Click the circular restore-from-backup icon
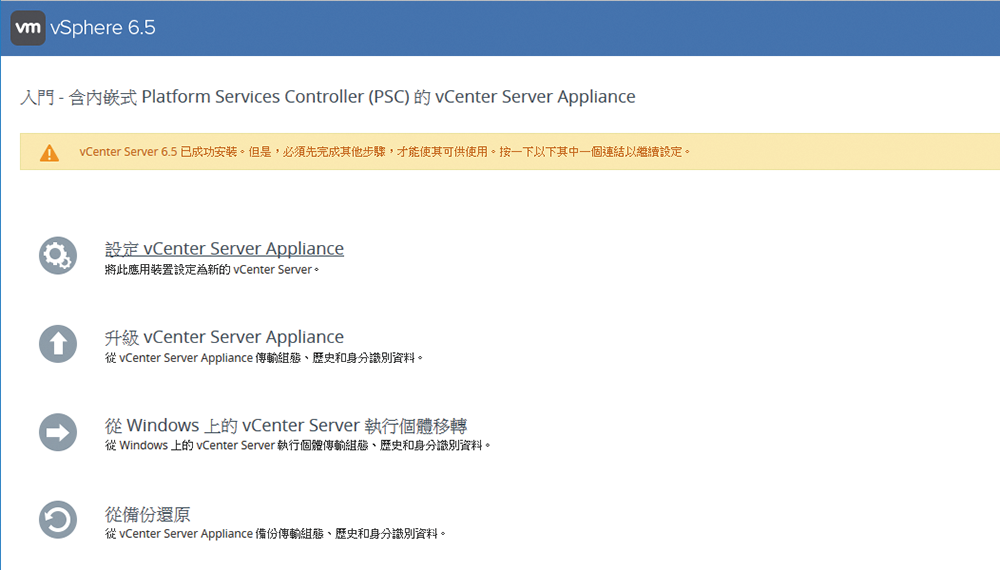The width and height of the screenshot is (1000, 570). (58, 520)
